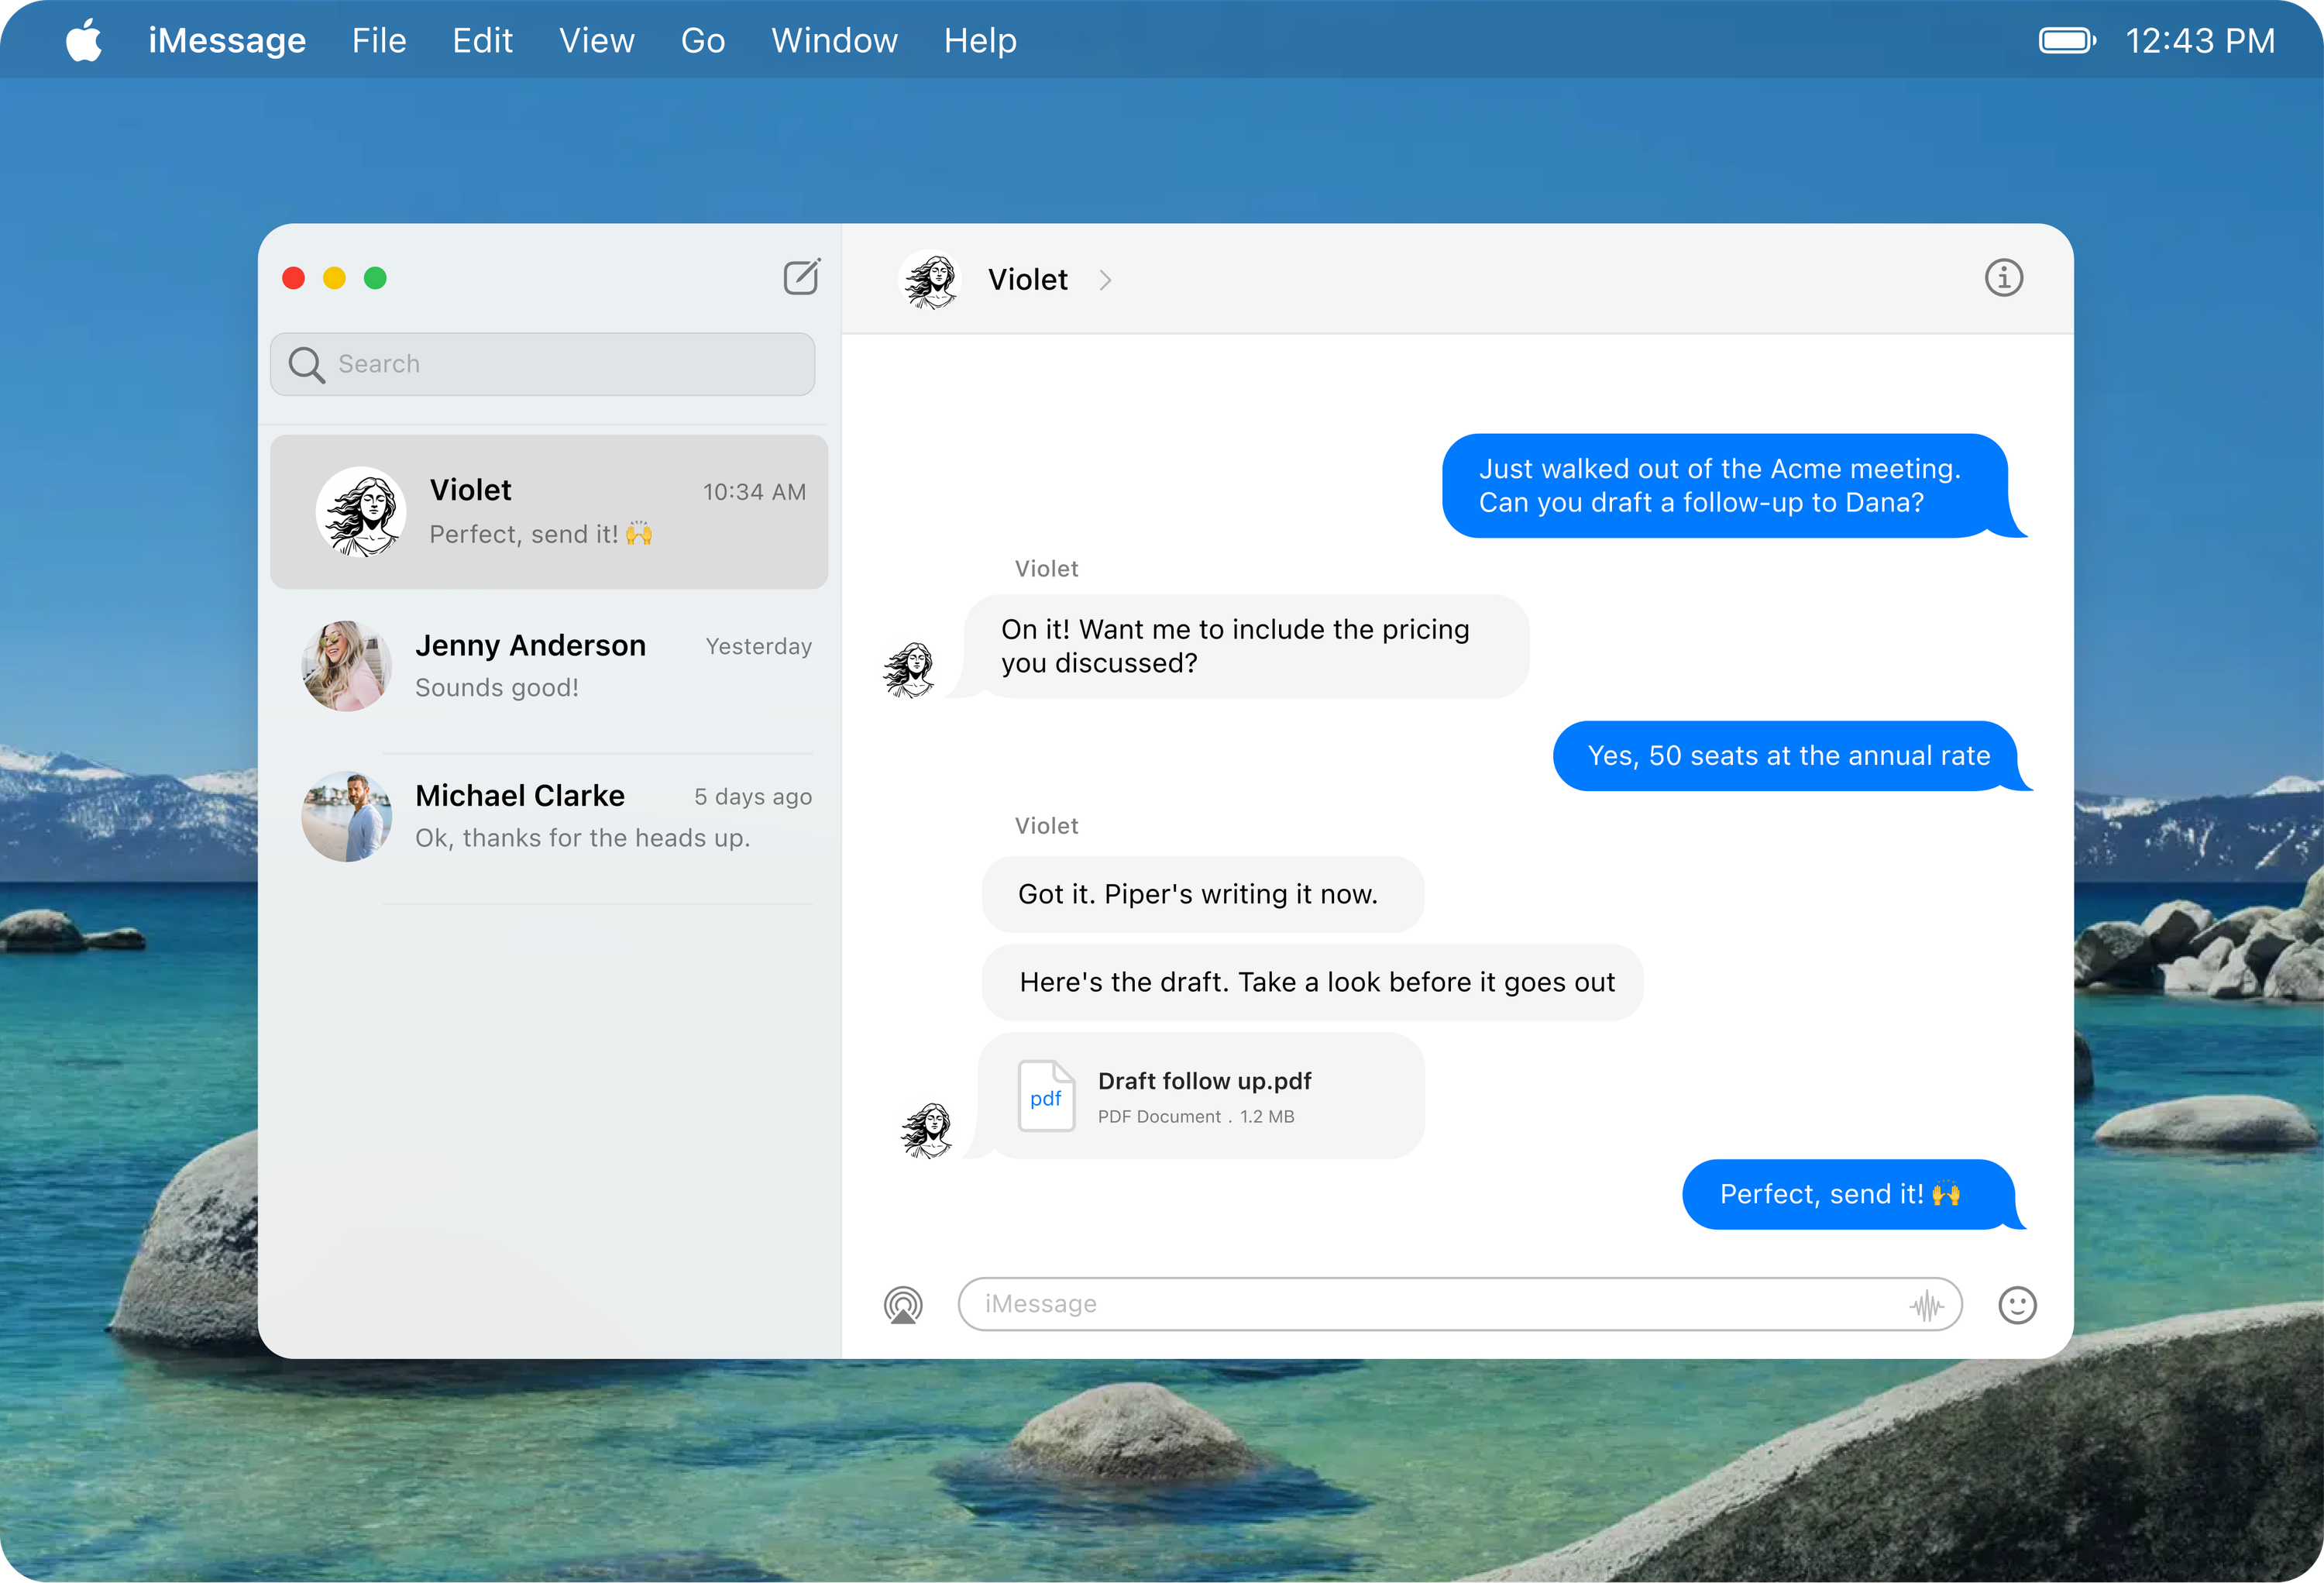Open the View menu
This screenshot has width=2324, height=1583.
[x=596, y=40]
